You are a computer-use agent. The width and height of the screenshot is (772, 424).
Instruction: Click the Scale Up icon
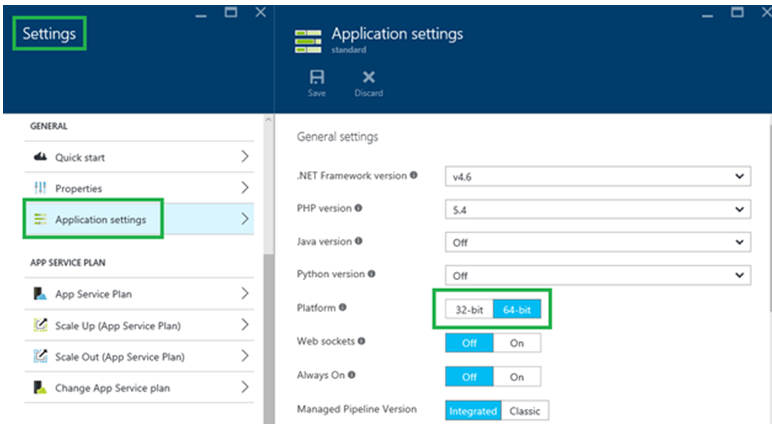(40, 325)
